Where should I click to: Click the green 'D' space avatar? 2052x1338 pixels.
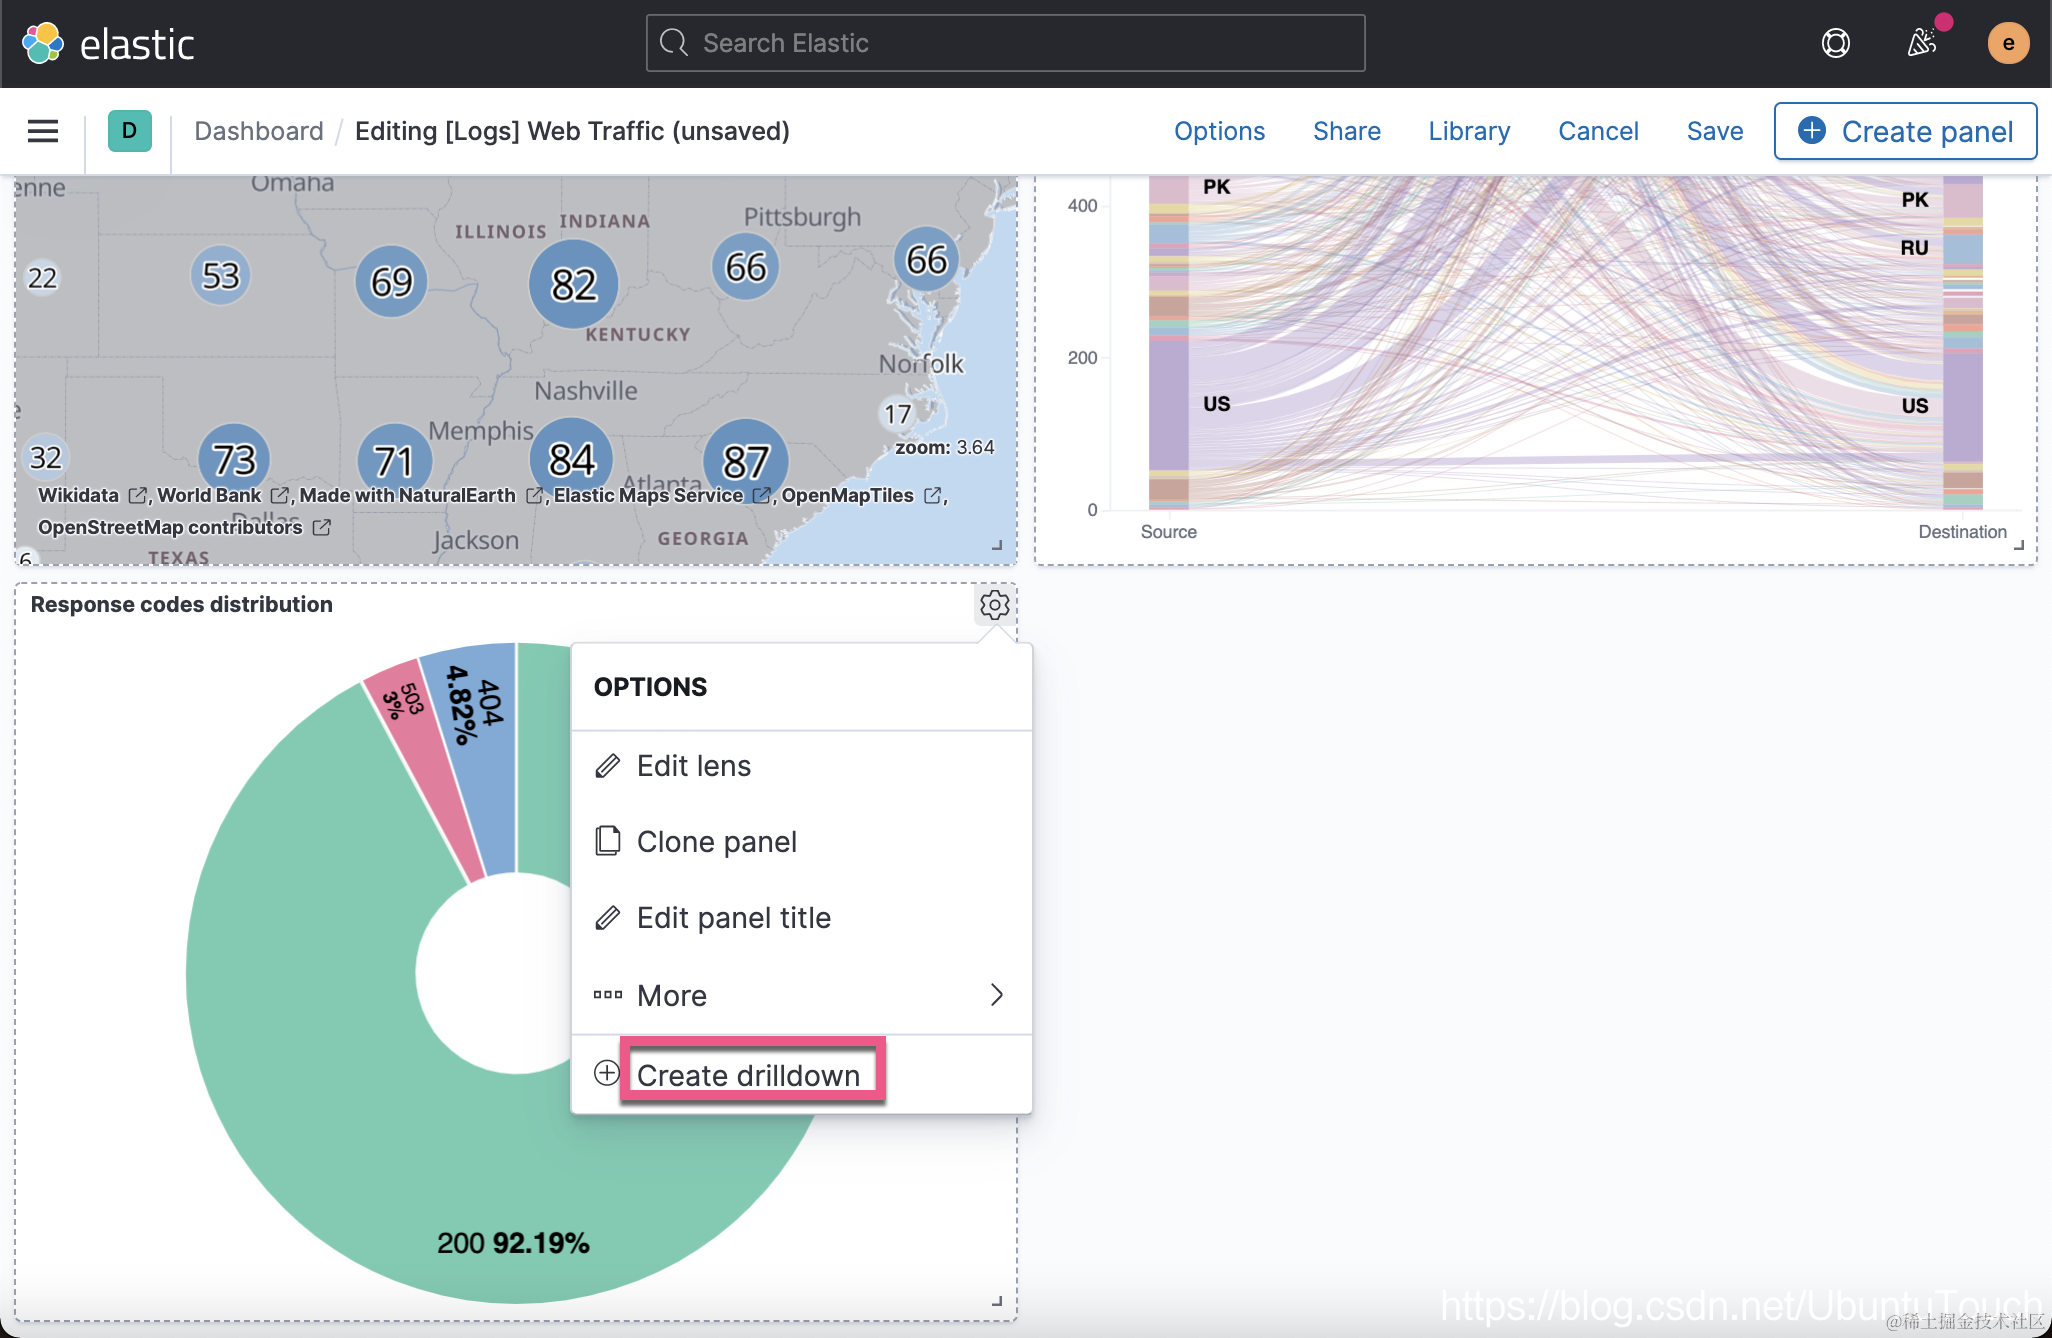tap(130, 131)
